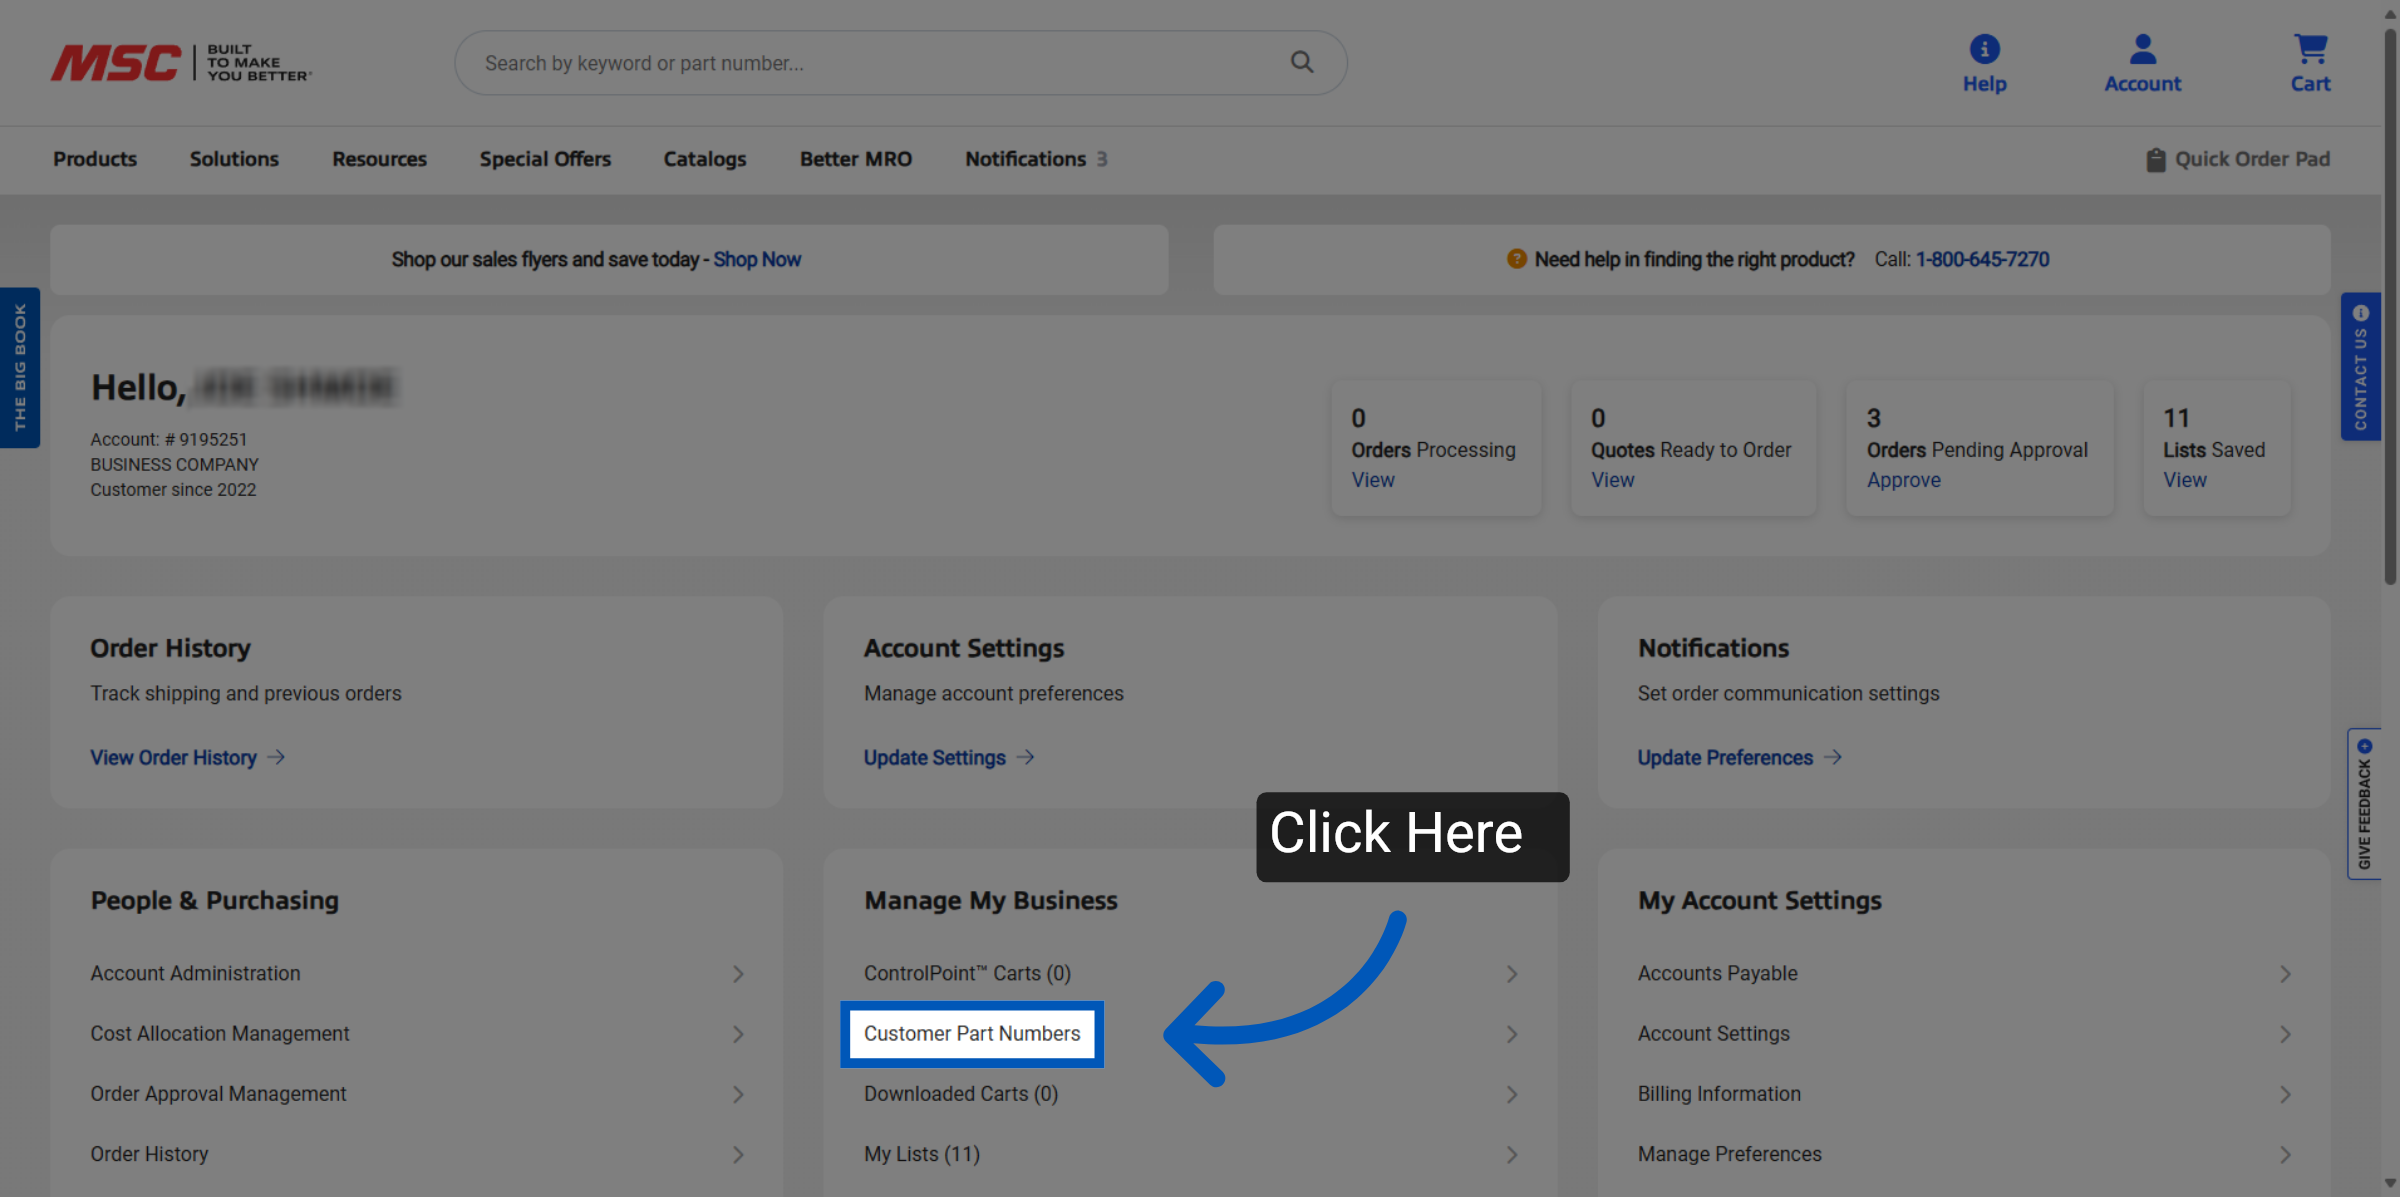Screen dimensions: 2400x1197
Task: Click Update Preferences link
Action: [1725, 757]
